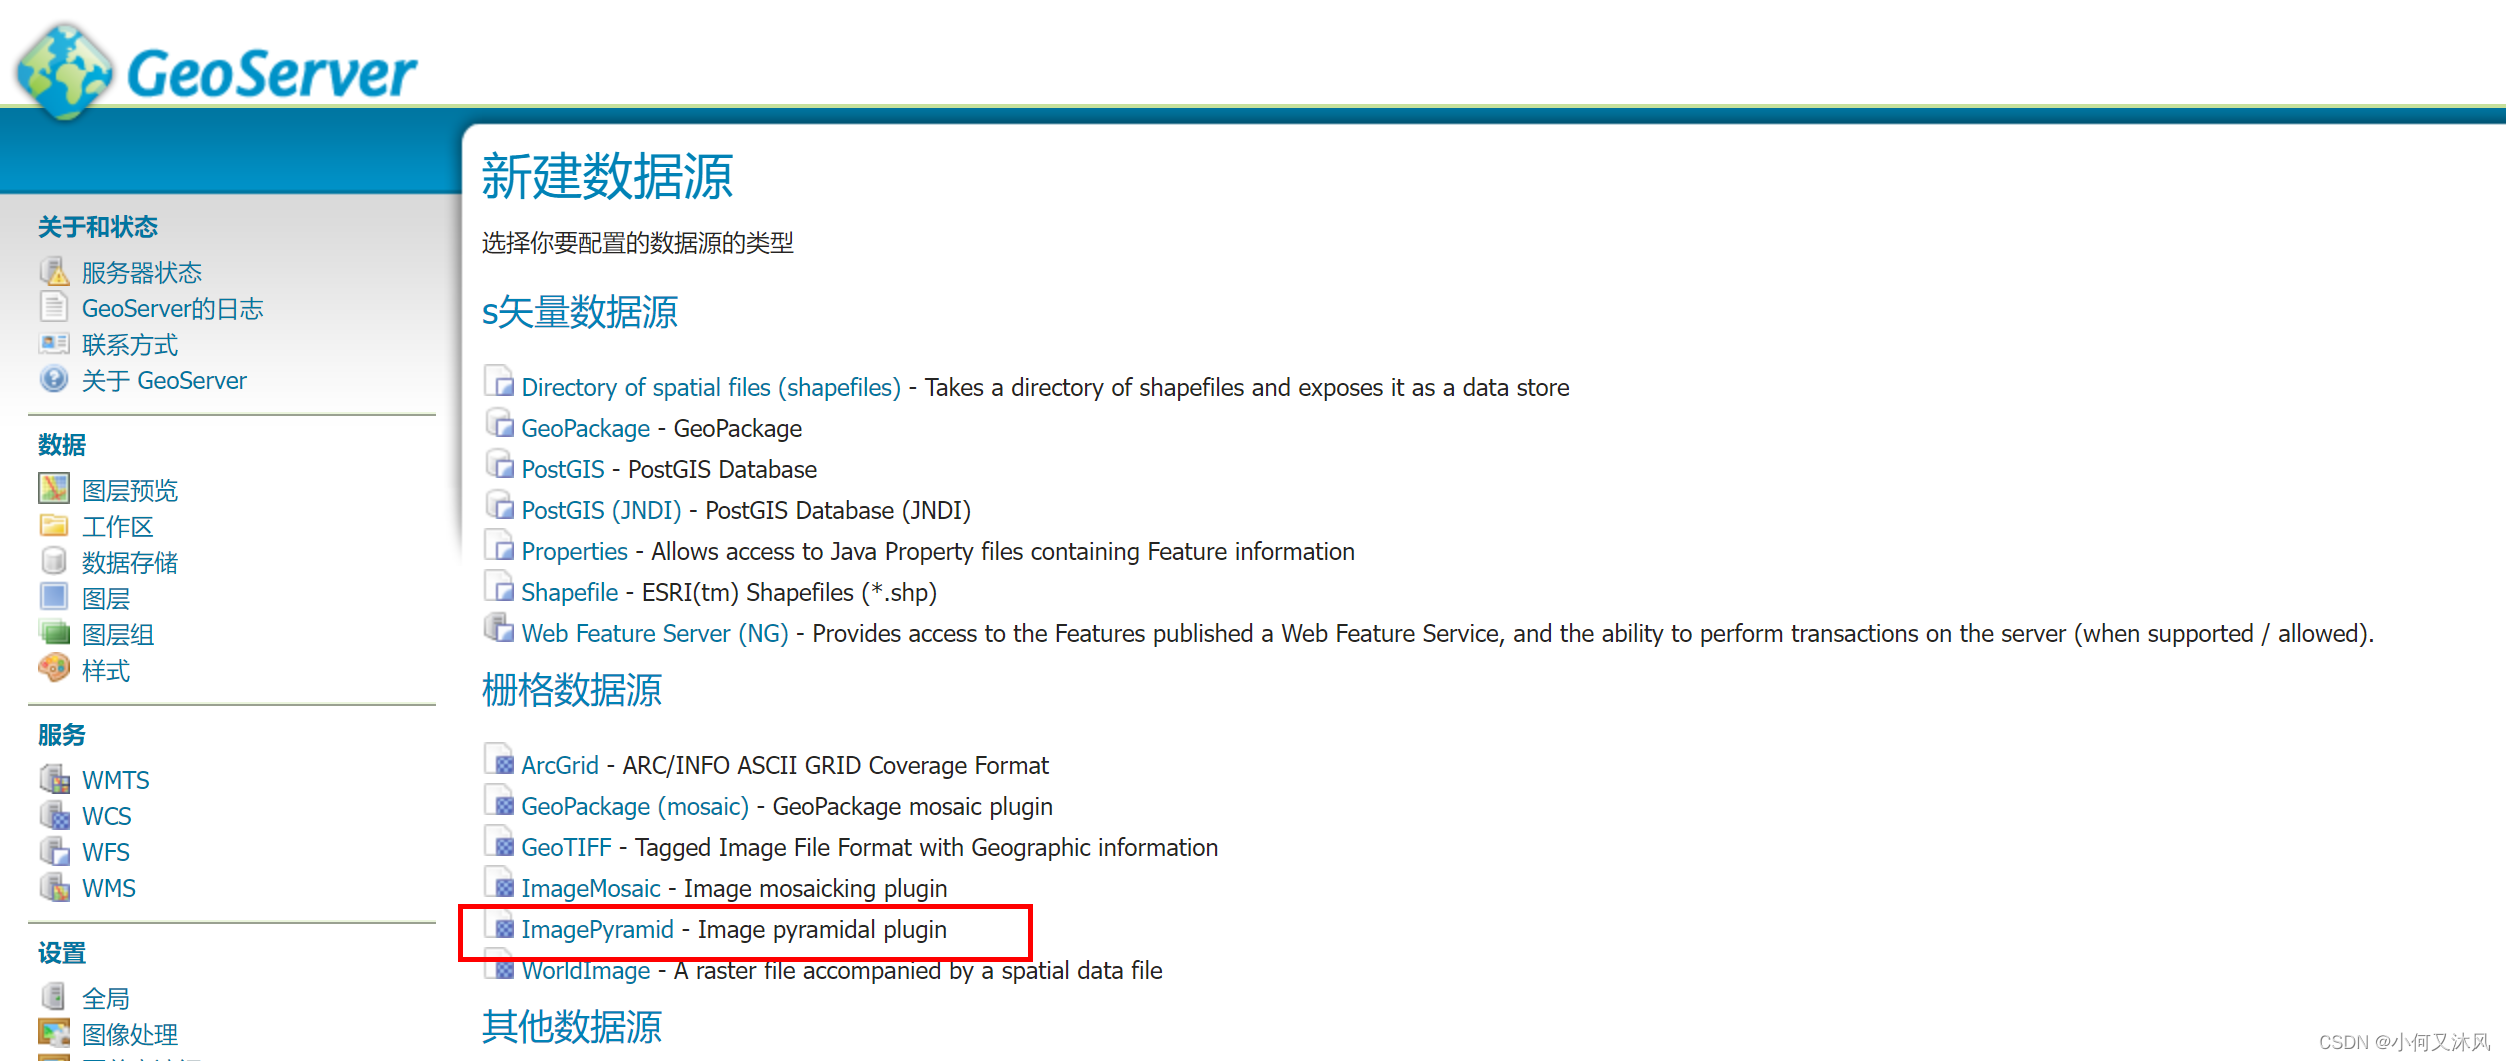Click the Properties data store icon
This screenshot has height=1061, width=2506.
[x=499, y=546]
